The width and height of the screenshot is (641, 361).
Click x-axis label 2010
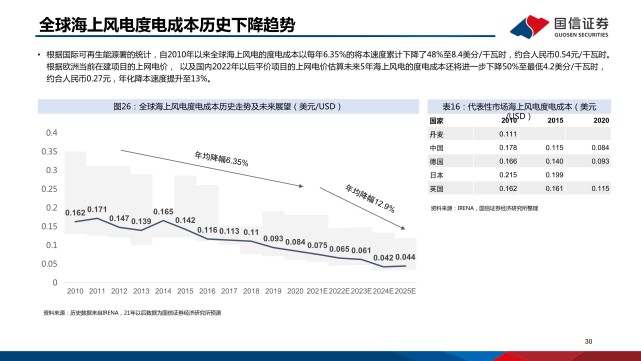pyautogui.click(x=75, y=291)
